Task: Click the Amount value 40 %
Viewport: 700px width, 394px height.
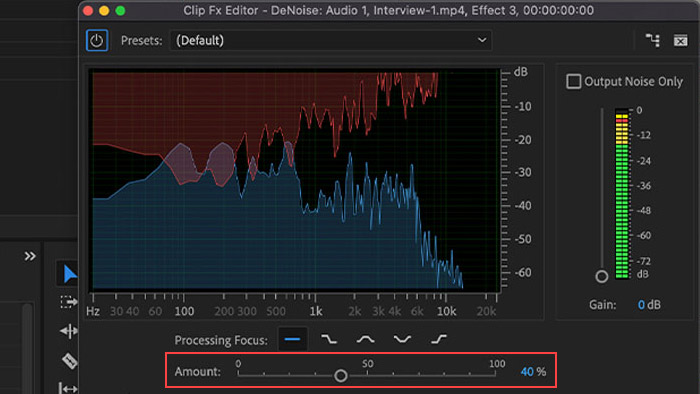Action: (x=533, y=372)
